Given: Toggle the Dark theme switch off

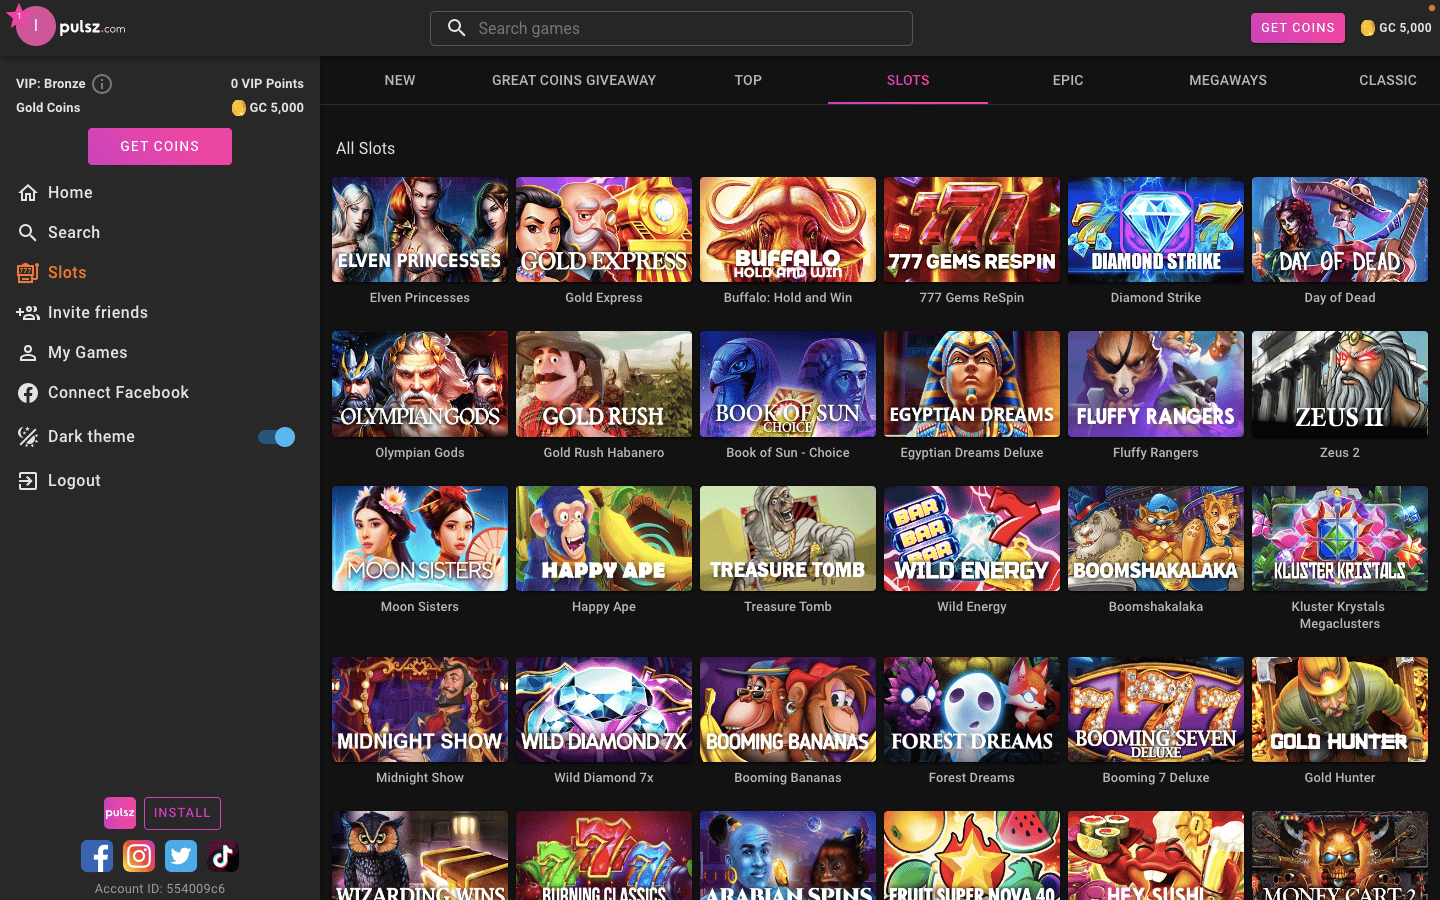Looking at the screenshot, I should click(x=275, y=437).
